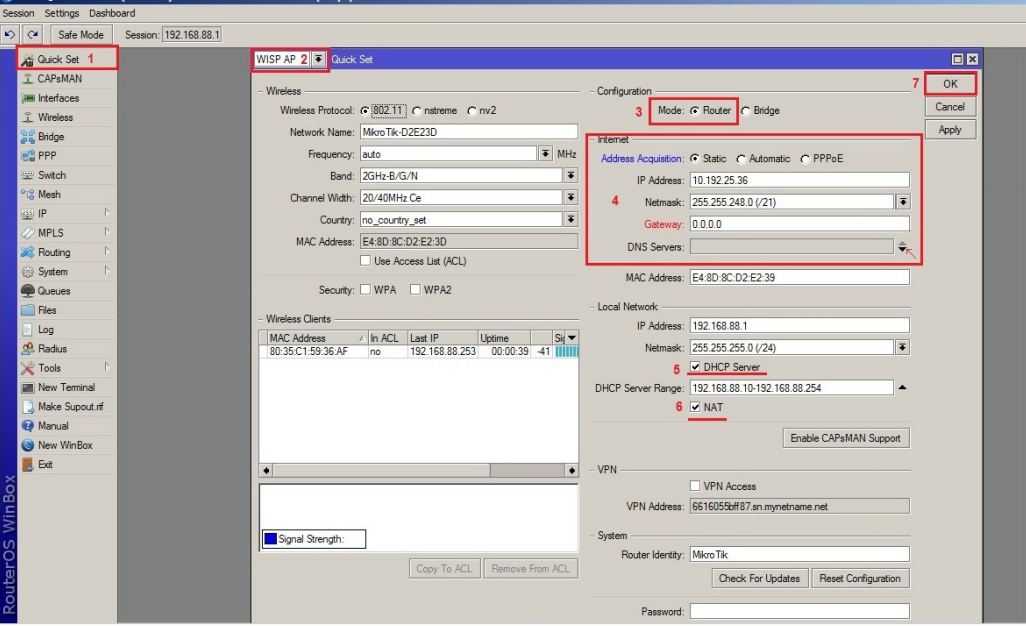The height and width of the screenshot is (626, 1026).
Task: Open Wireless section in sidebar
Action: point(67,117)
